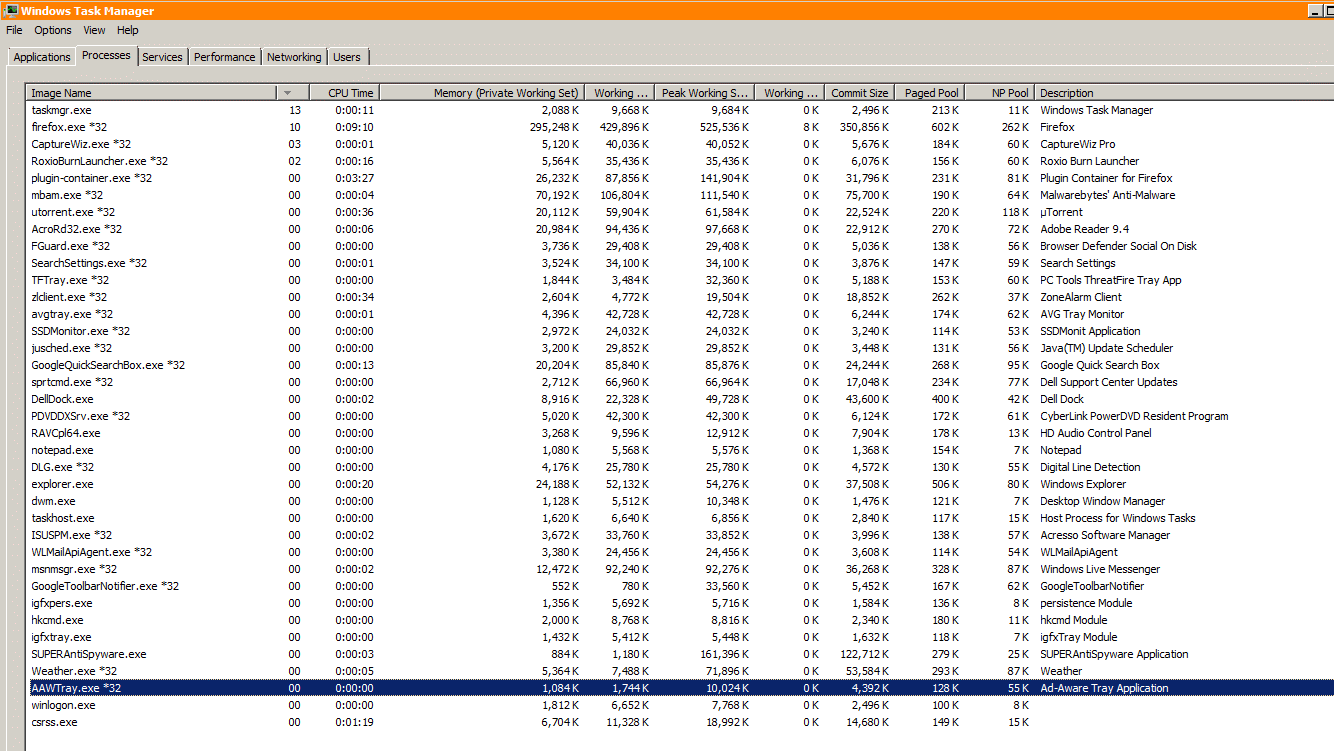Select the ISUSPM.exe *32 process

tap(680, 535)
